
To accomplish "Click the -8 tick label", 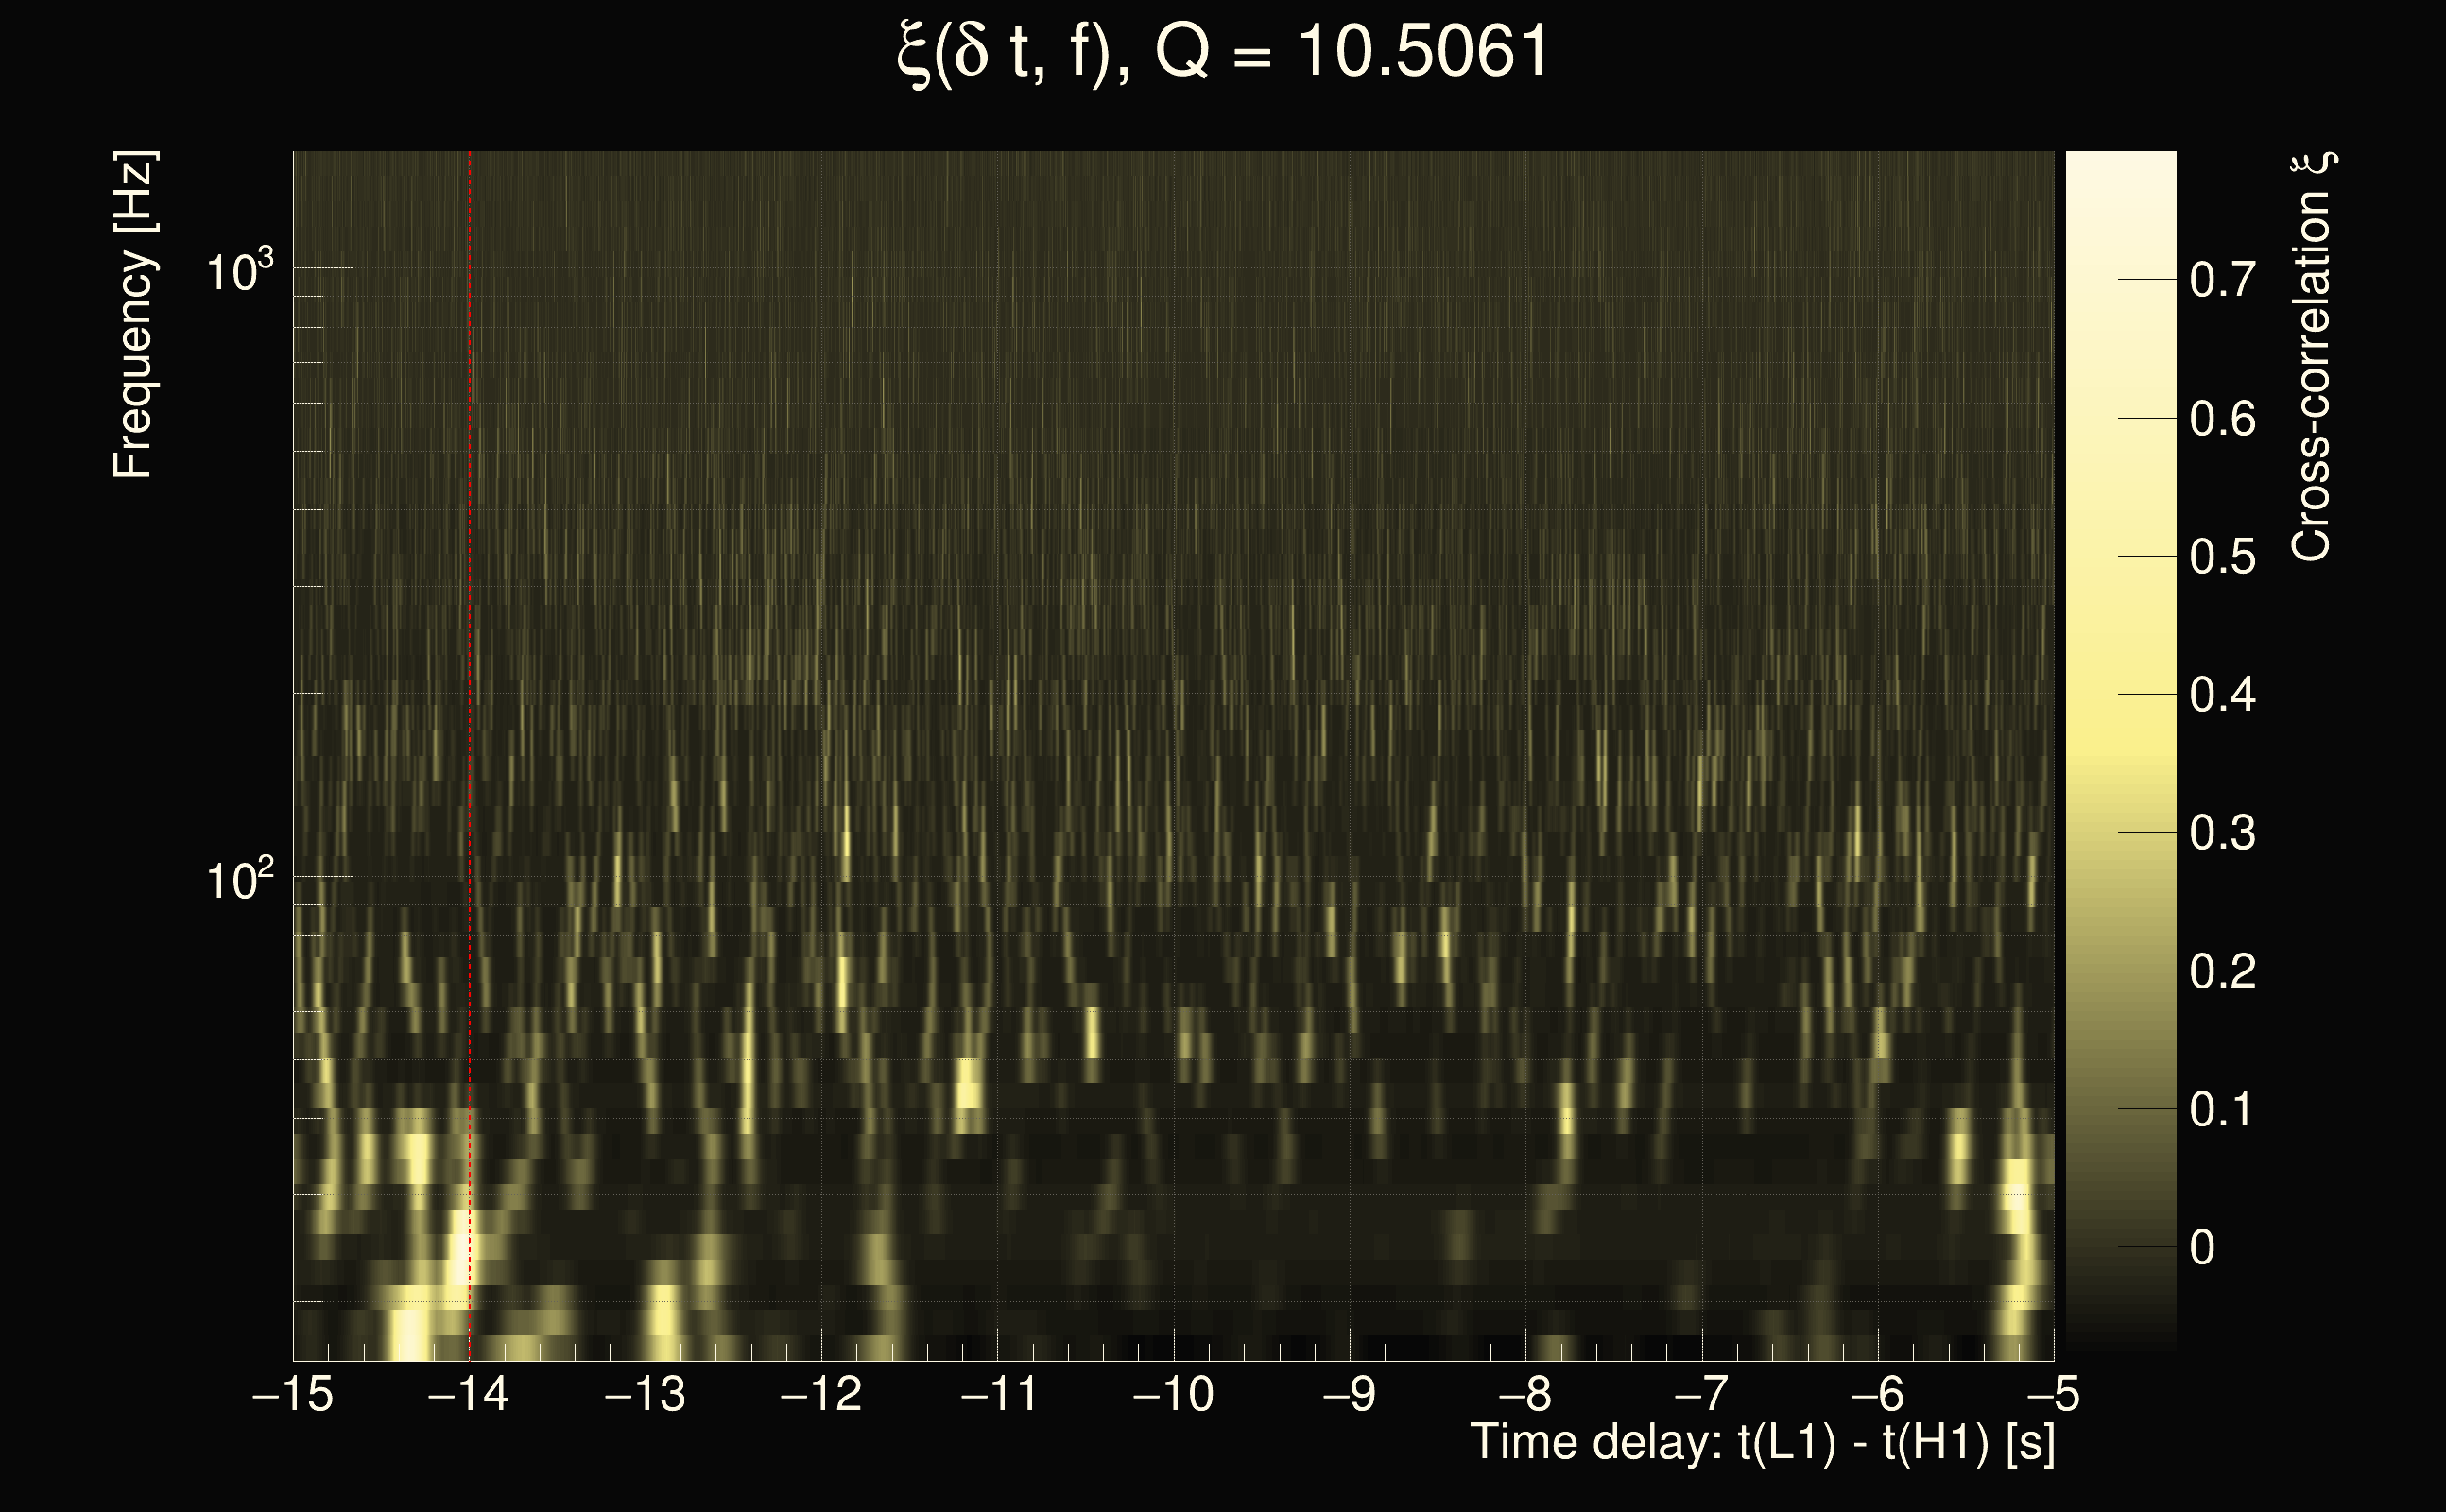I will coord(1525,1394).
